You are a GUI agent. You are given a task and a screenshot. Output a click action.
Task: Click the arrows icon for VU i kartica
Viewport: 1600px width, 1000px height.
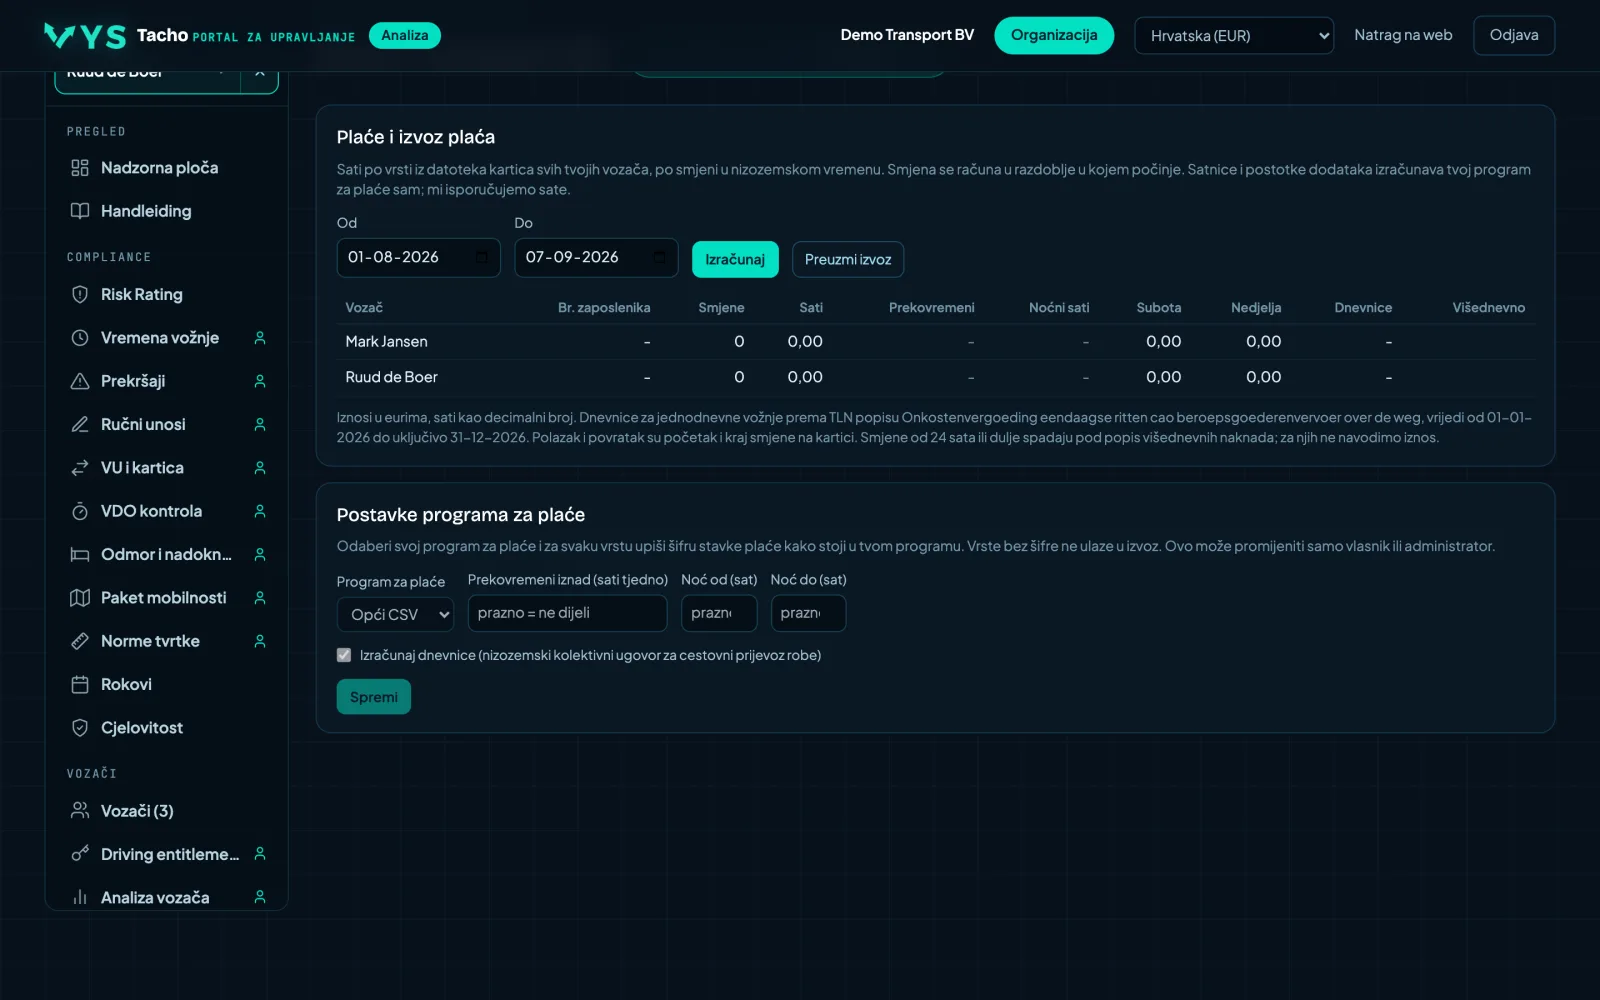point(80,468)
